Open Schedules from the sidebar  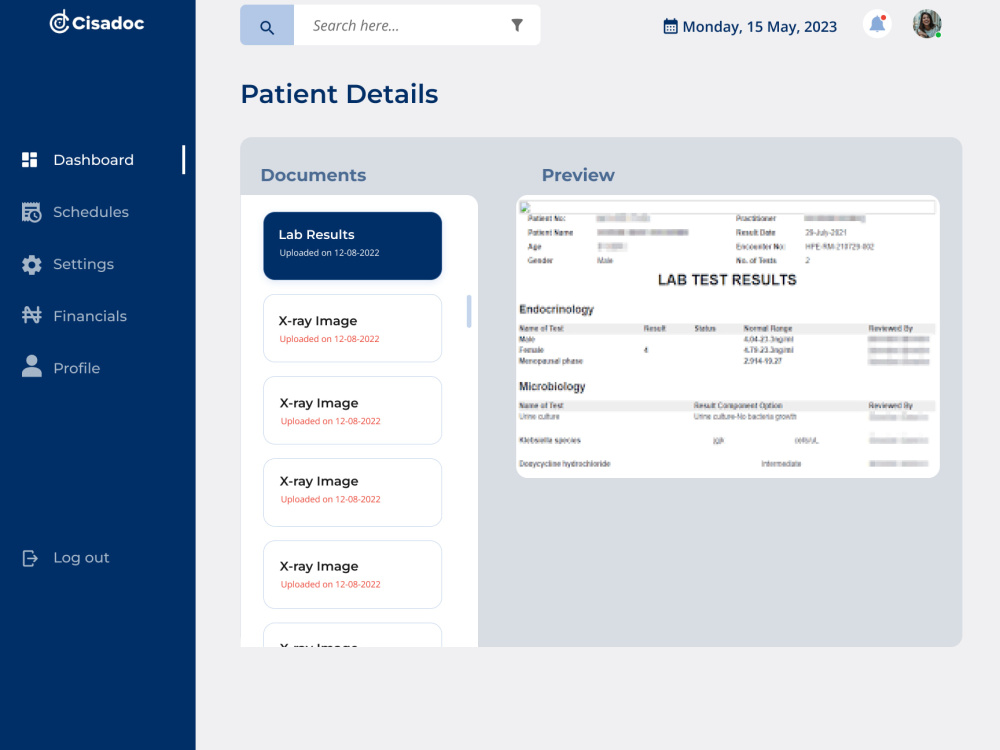click(91, 212)
